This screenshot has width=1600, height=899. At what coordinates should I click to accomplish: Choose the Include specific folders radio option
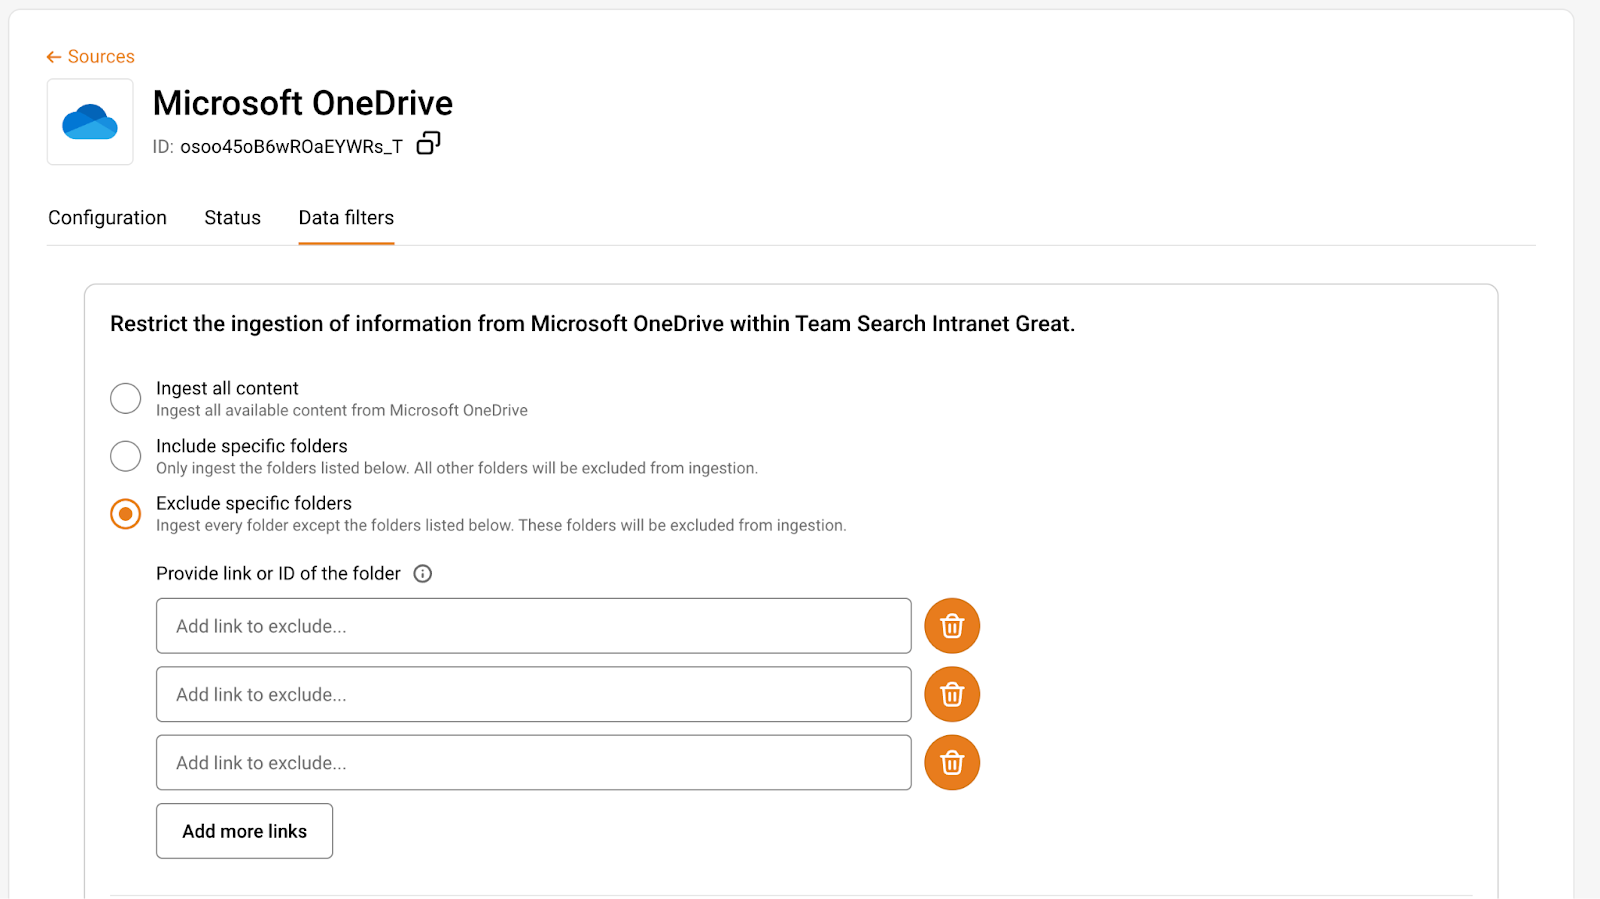pyautogui.click(x=125, y=456)
